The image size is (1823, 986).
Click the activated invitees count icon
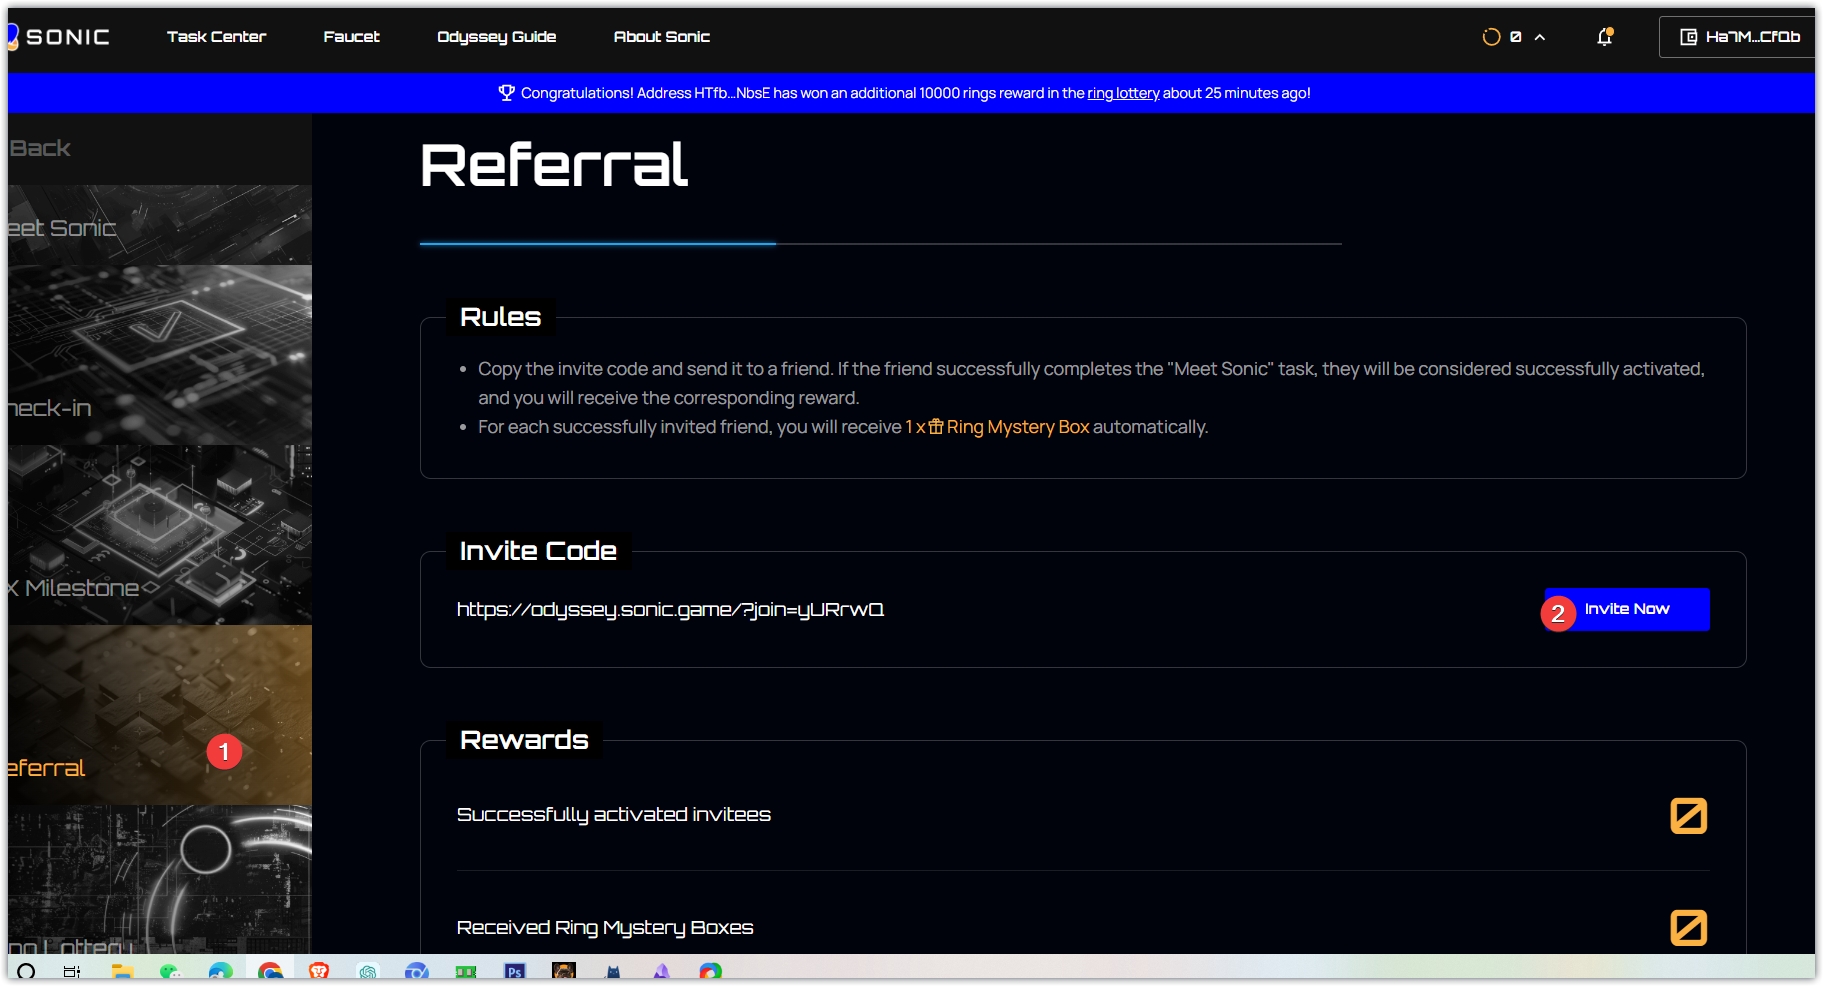pos(1688,815)
